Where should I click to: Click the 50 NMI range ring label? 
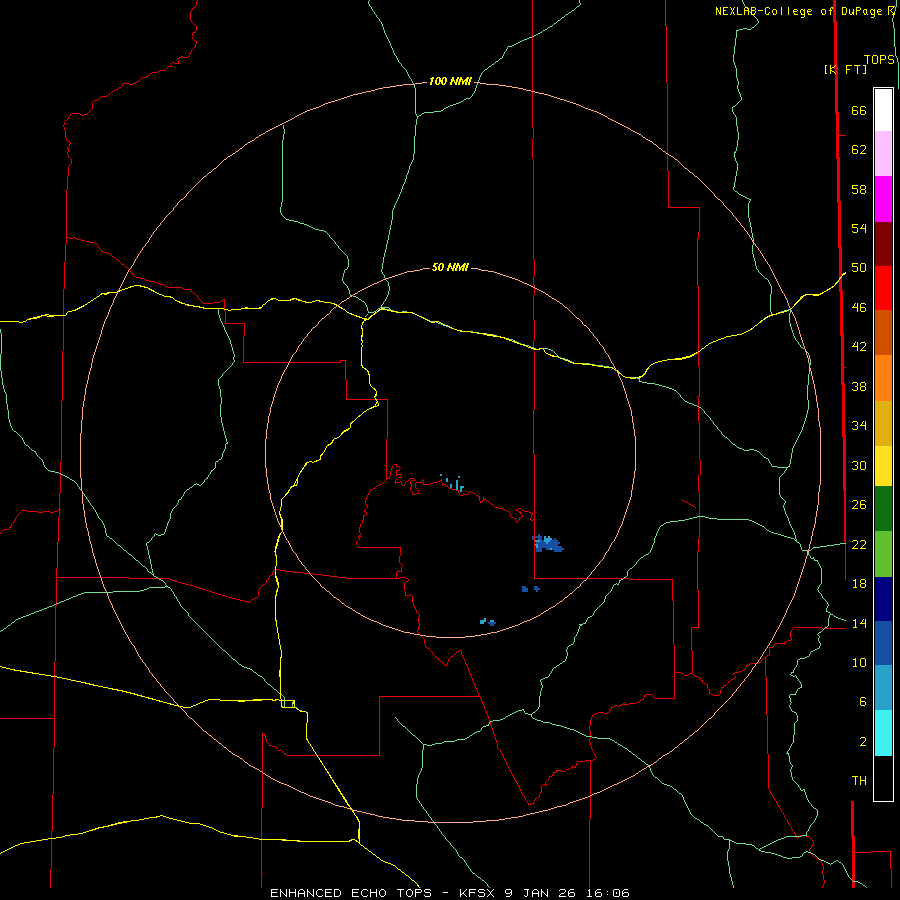point(450,267)
